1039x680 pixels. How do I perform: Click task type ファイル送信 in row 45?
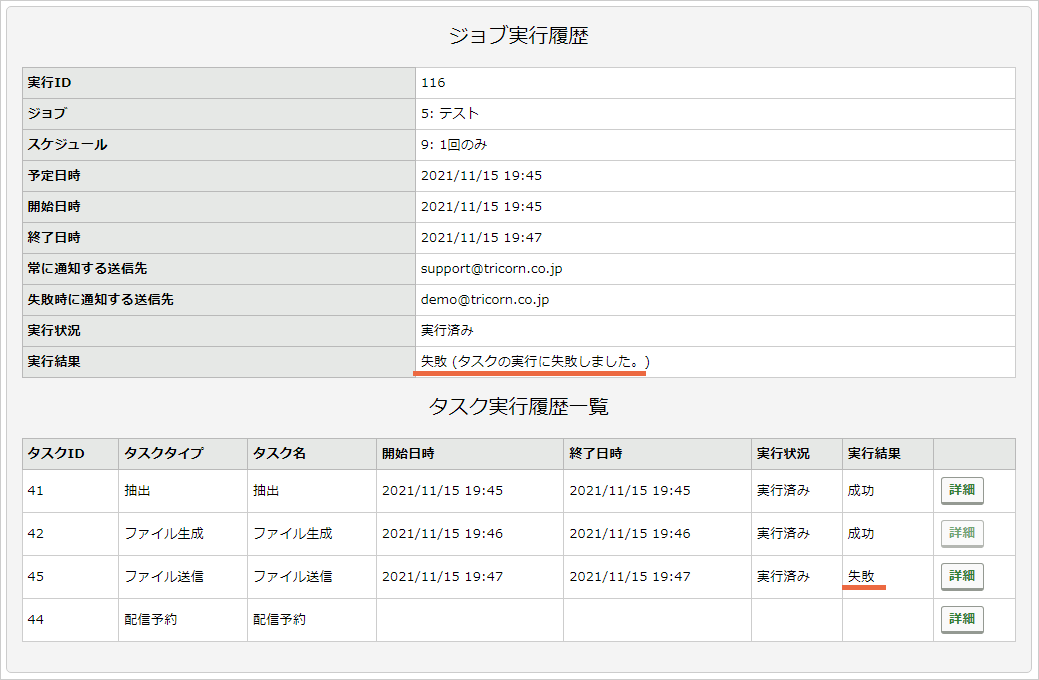click(164, 577)
